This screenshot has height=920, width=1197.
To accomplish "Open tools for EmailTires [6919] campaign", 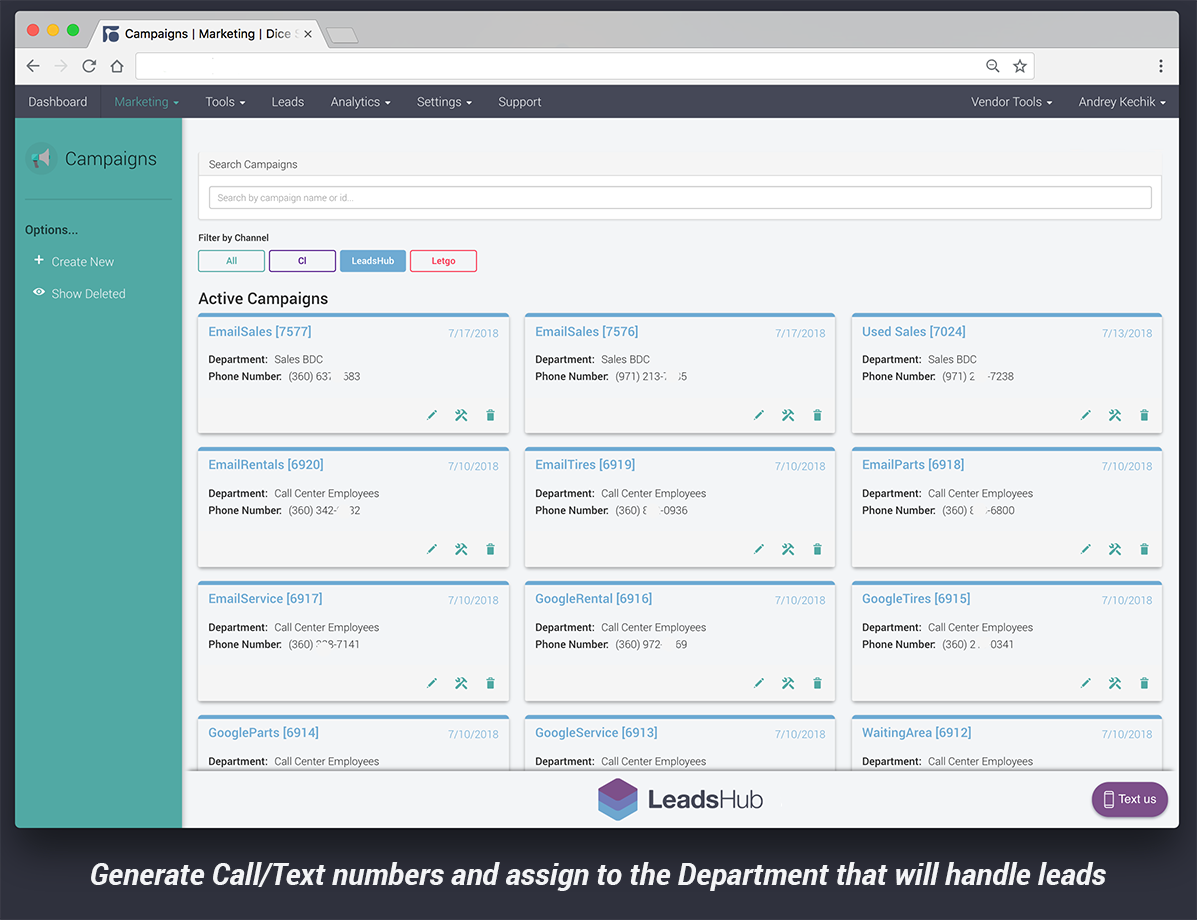I will pos(788,549).
